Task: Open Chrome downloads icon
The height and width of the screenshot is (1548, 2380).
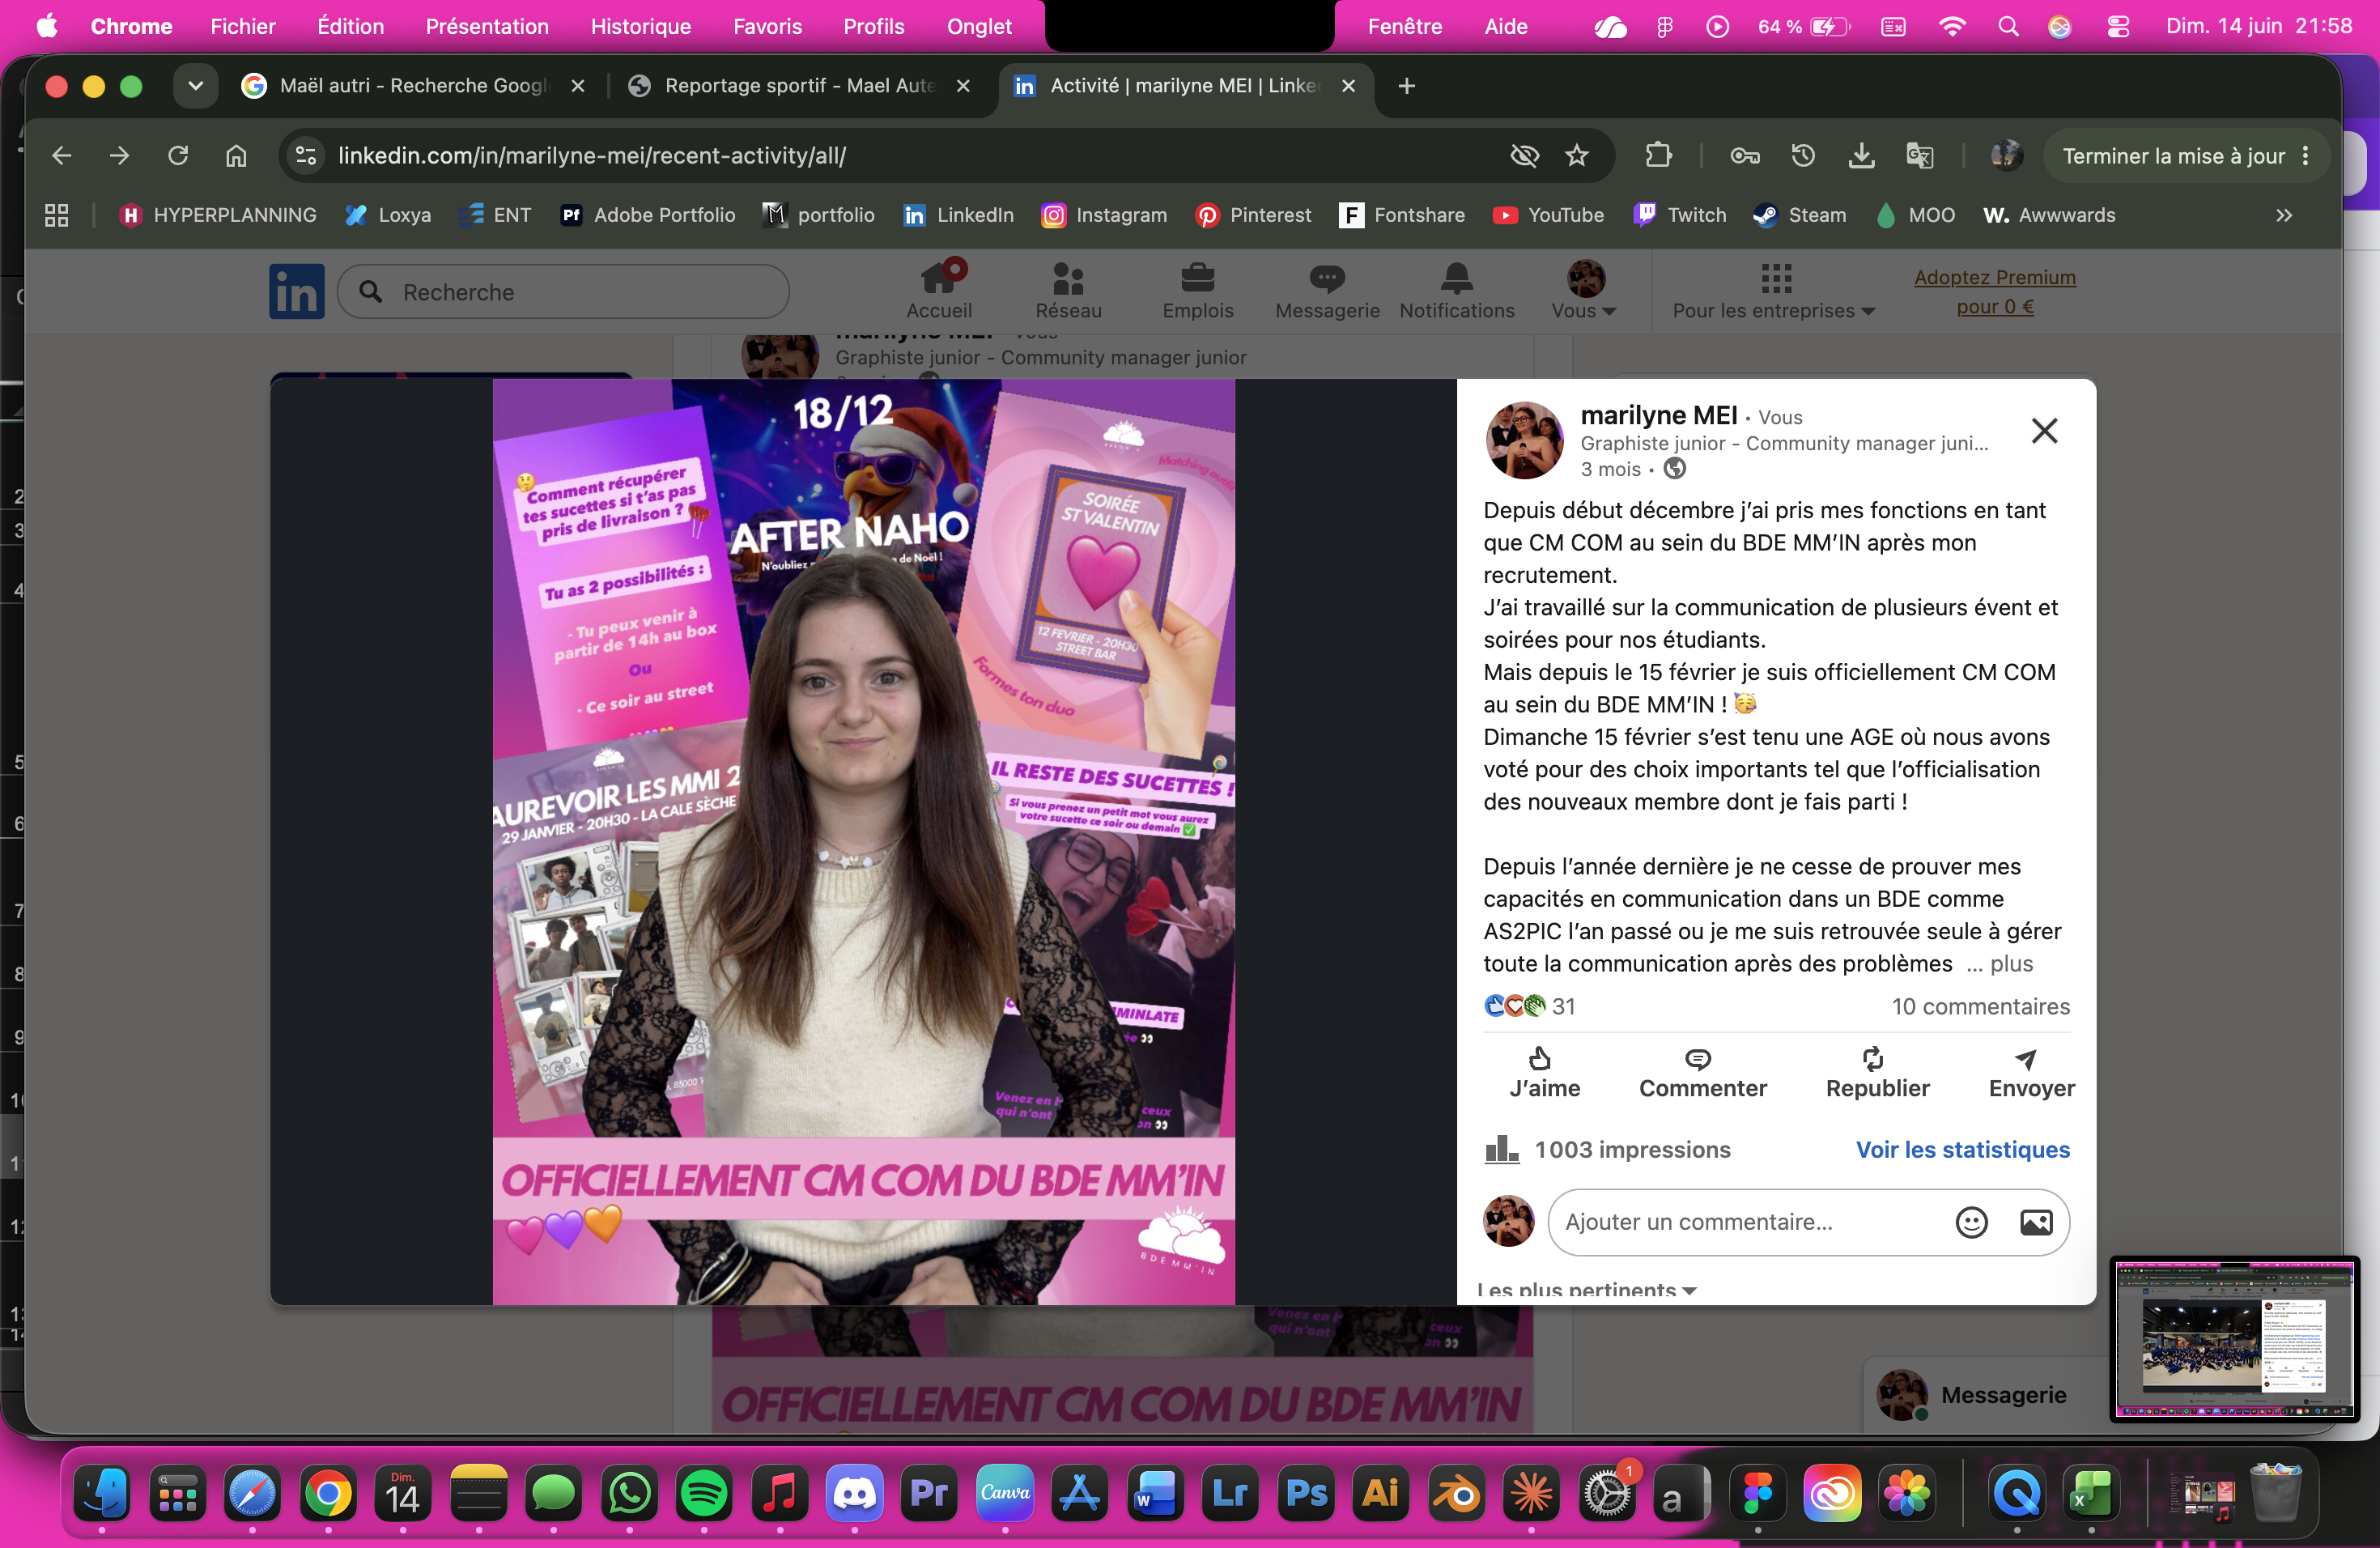Action: [x=1860, y=155]
